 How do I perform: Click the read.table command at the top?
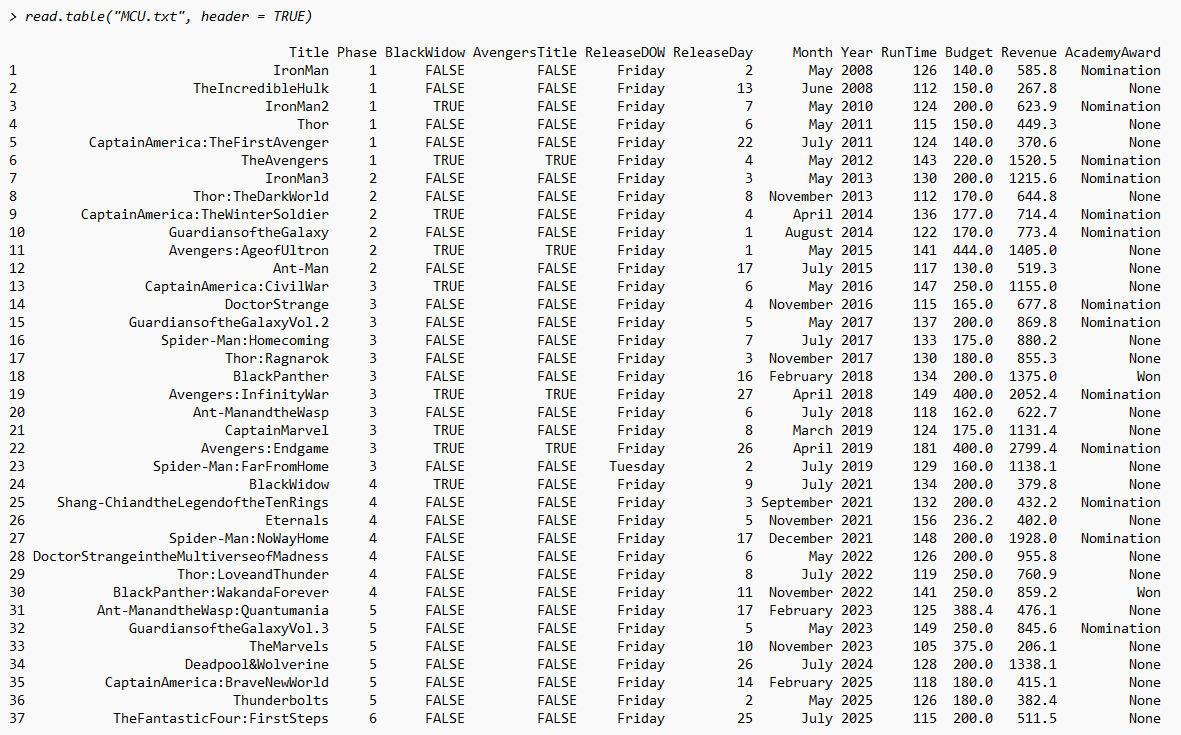(170, 16)
